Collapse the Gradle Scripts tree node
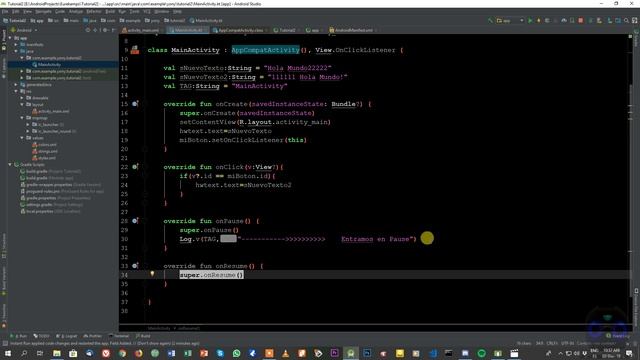The image size is (640, 360). (10, 164)
